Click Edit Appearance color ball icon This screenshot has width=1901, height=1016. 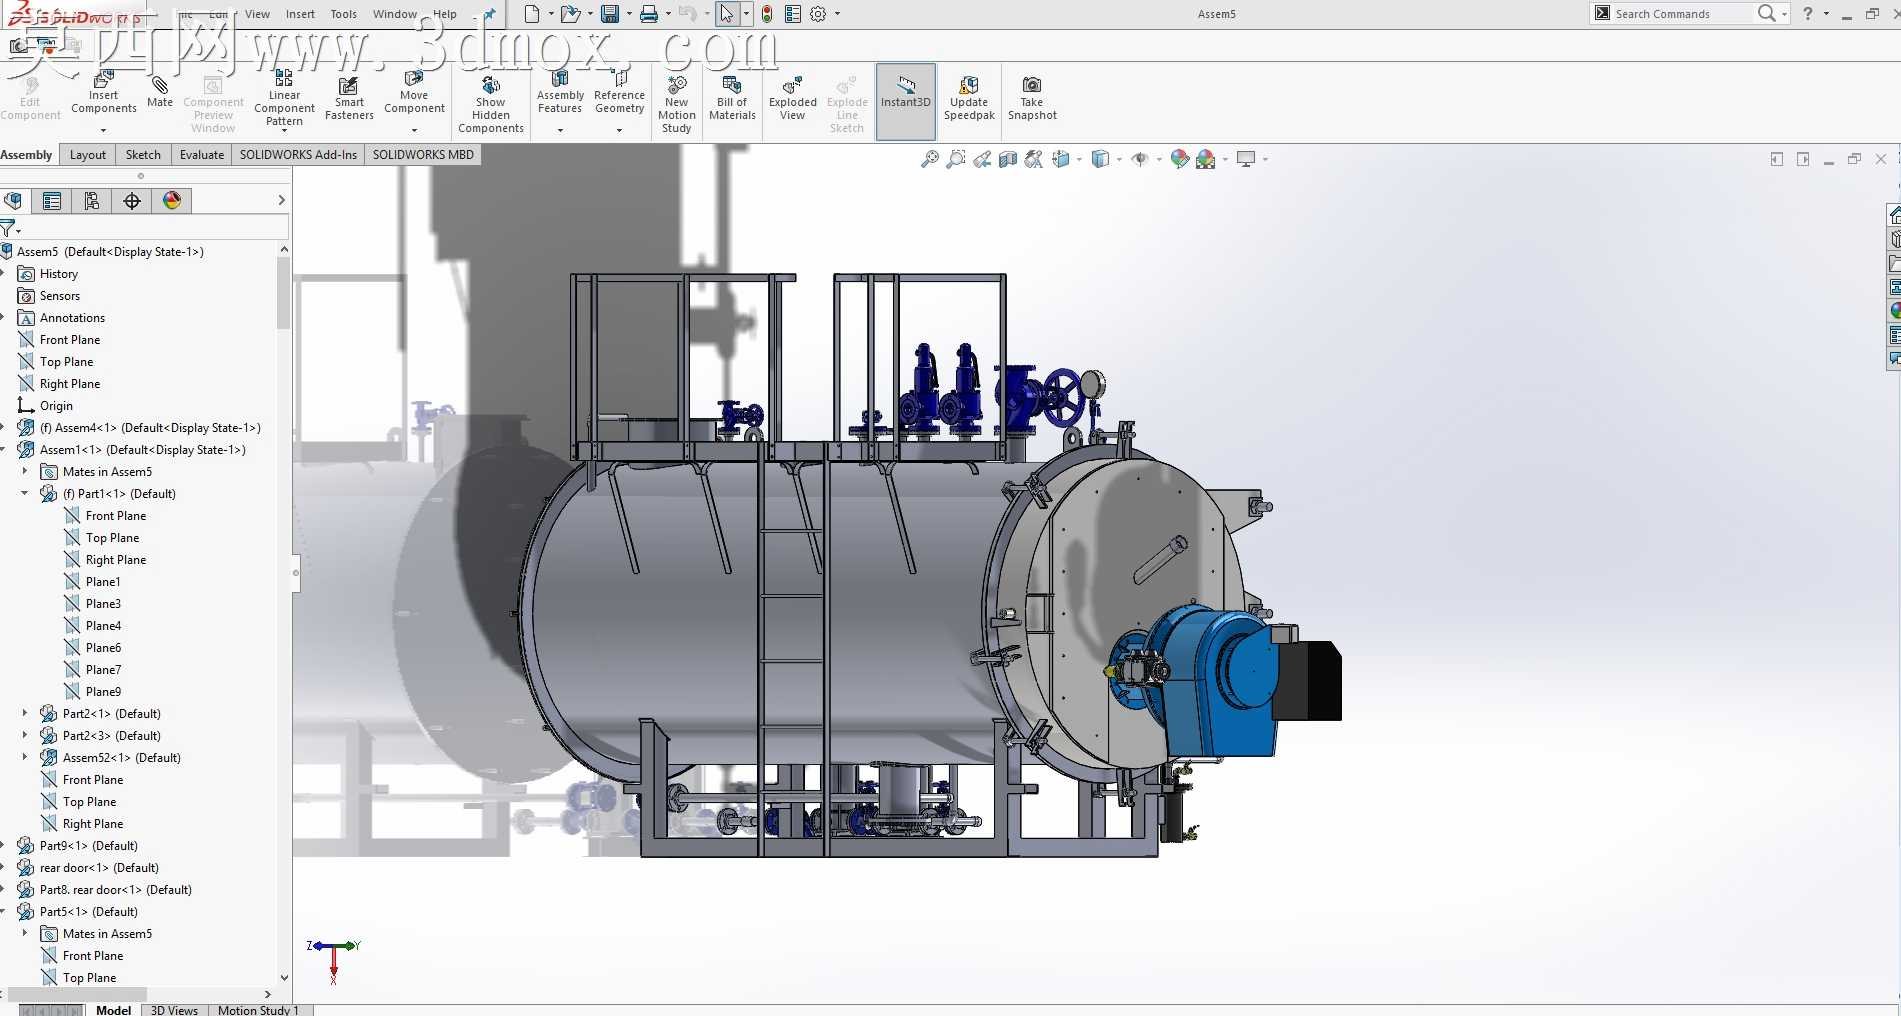tap(1180, 159)
